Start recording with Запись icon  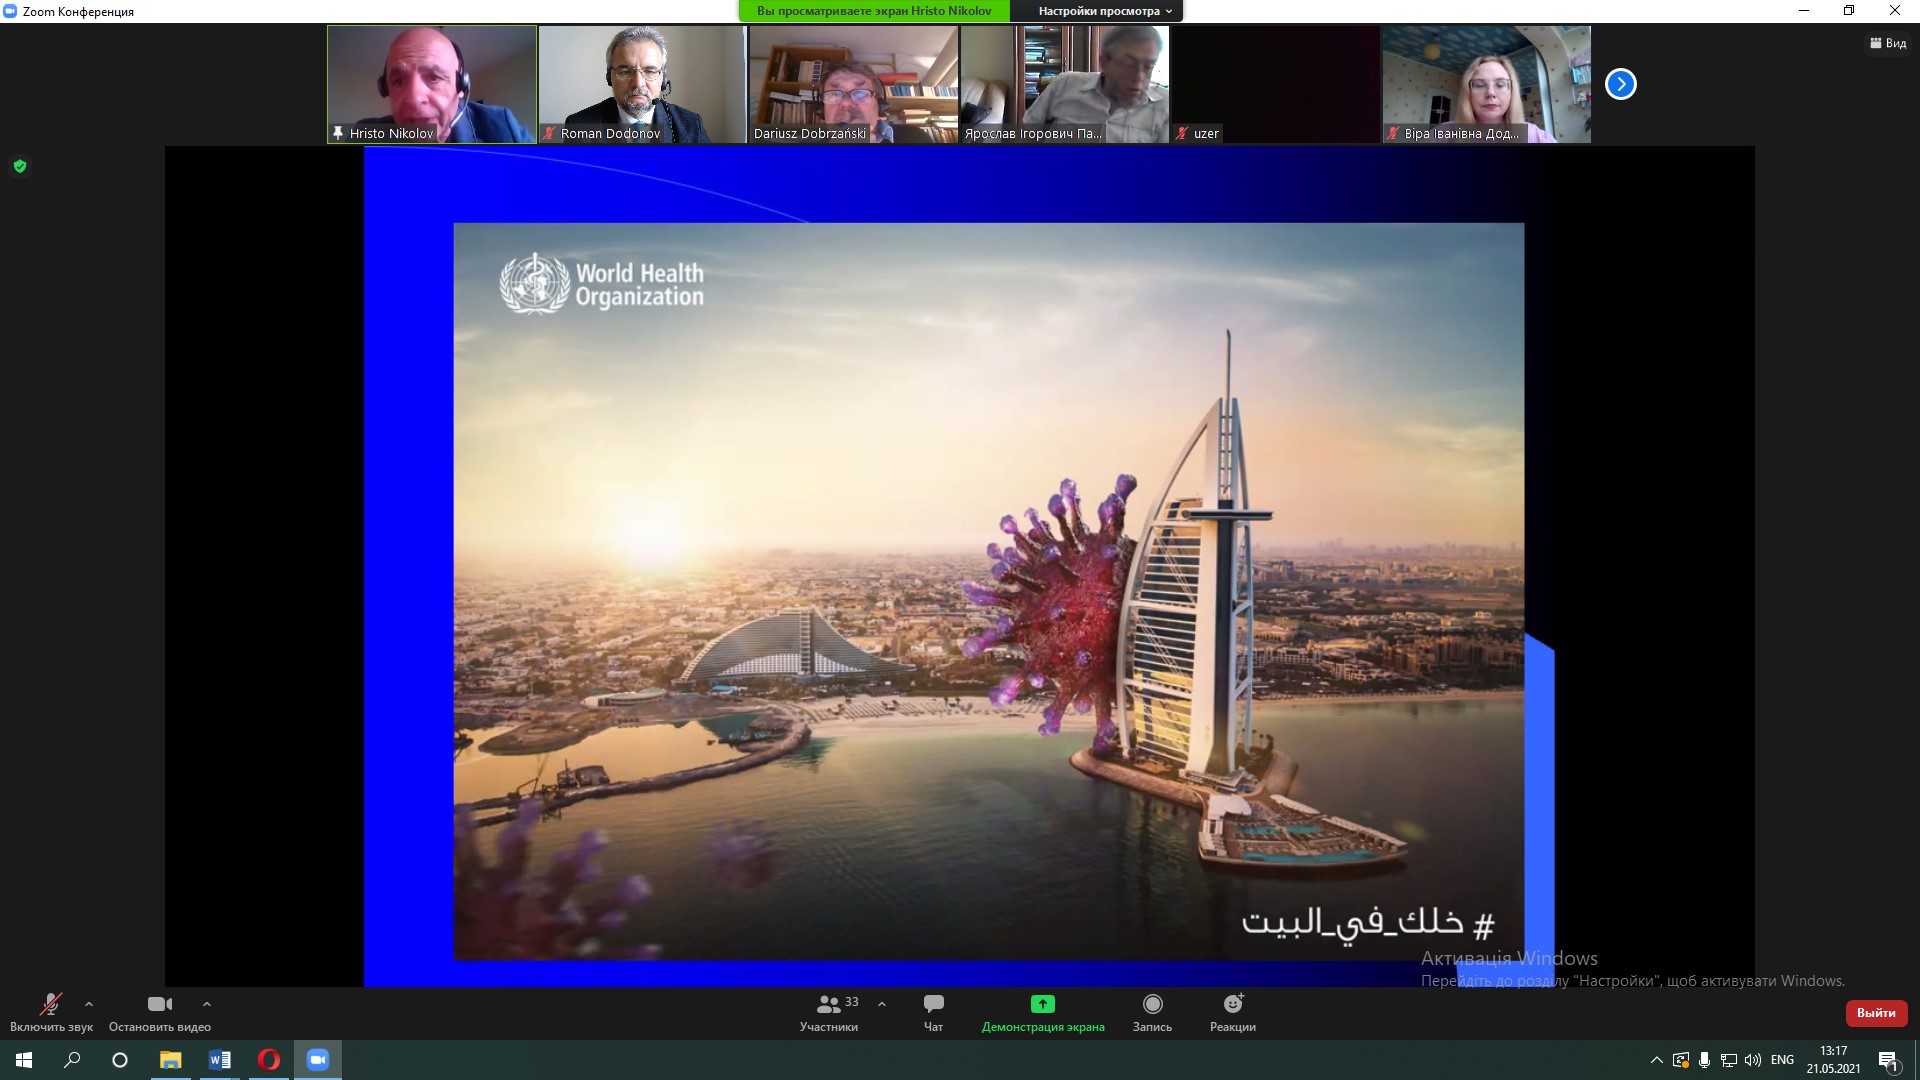(x=1152, y=1004)
